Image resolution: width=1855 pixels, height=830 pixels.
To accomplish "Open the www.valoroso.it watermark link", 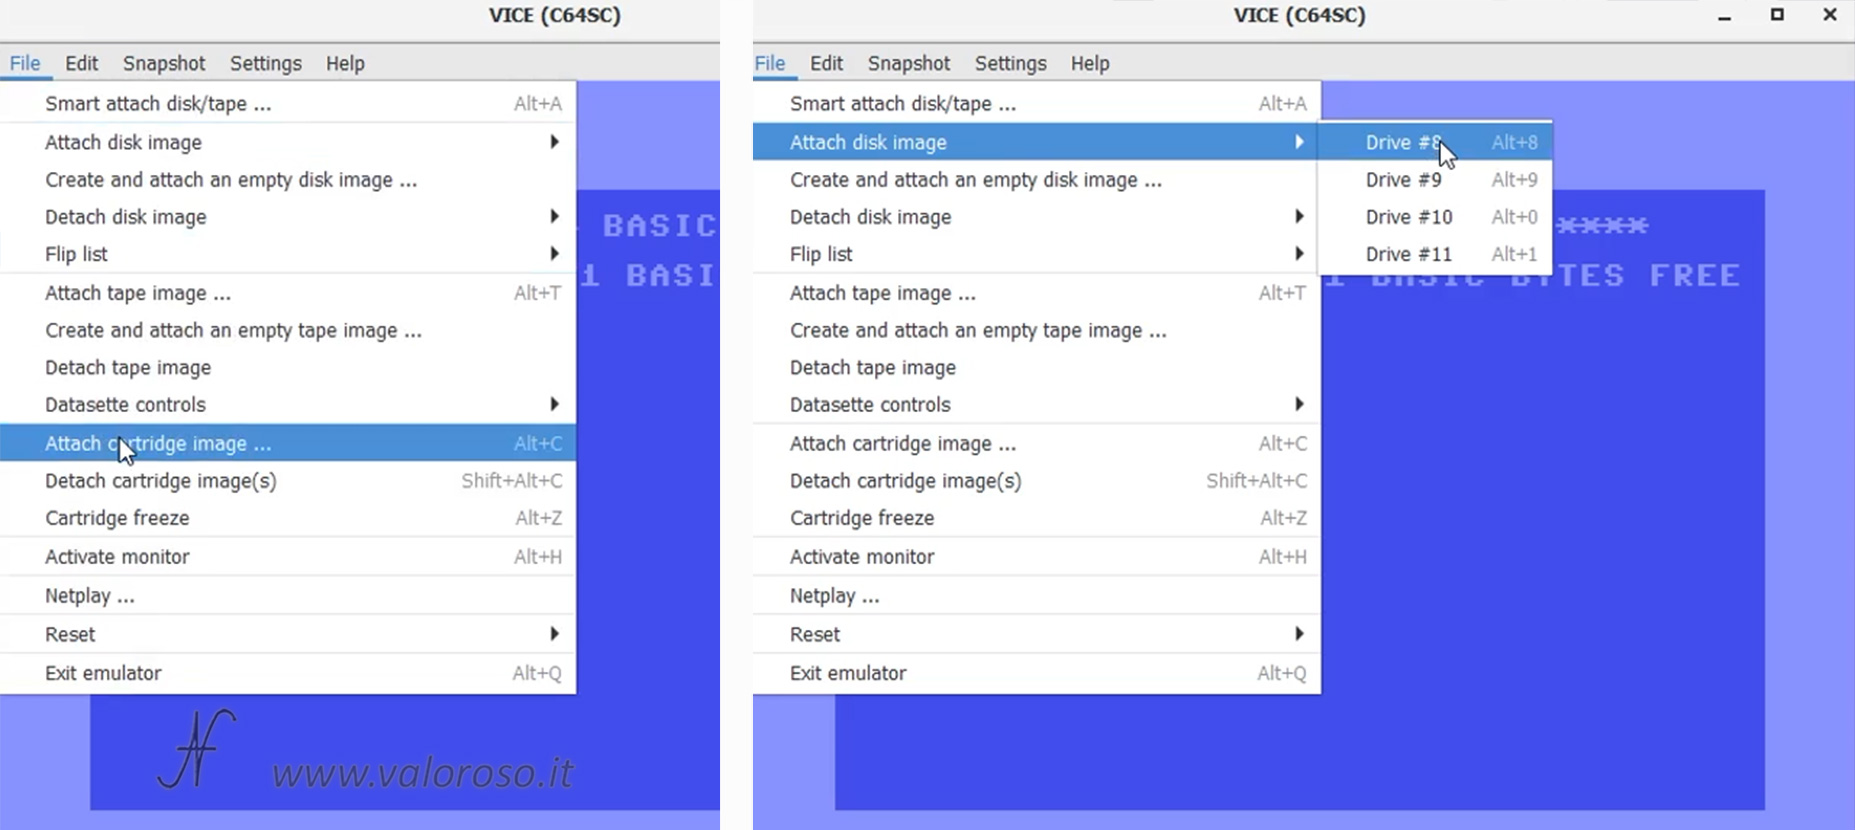I will click(422, 773).
